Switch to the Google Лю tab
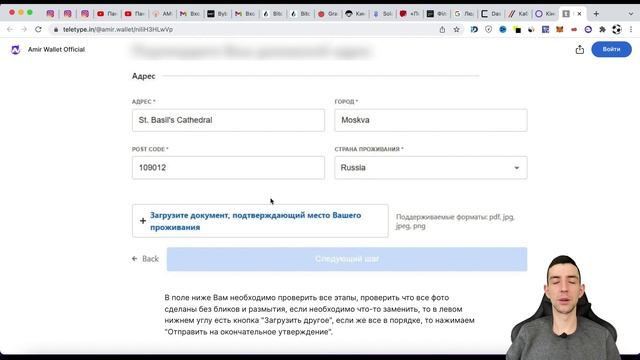The width and height of the screenshot is (640, 360). (x=464, y=13)
